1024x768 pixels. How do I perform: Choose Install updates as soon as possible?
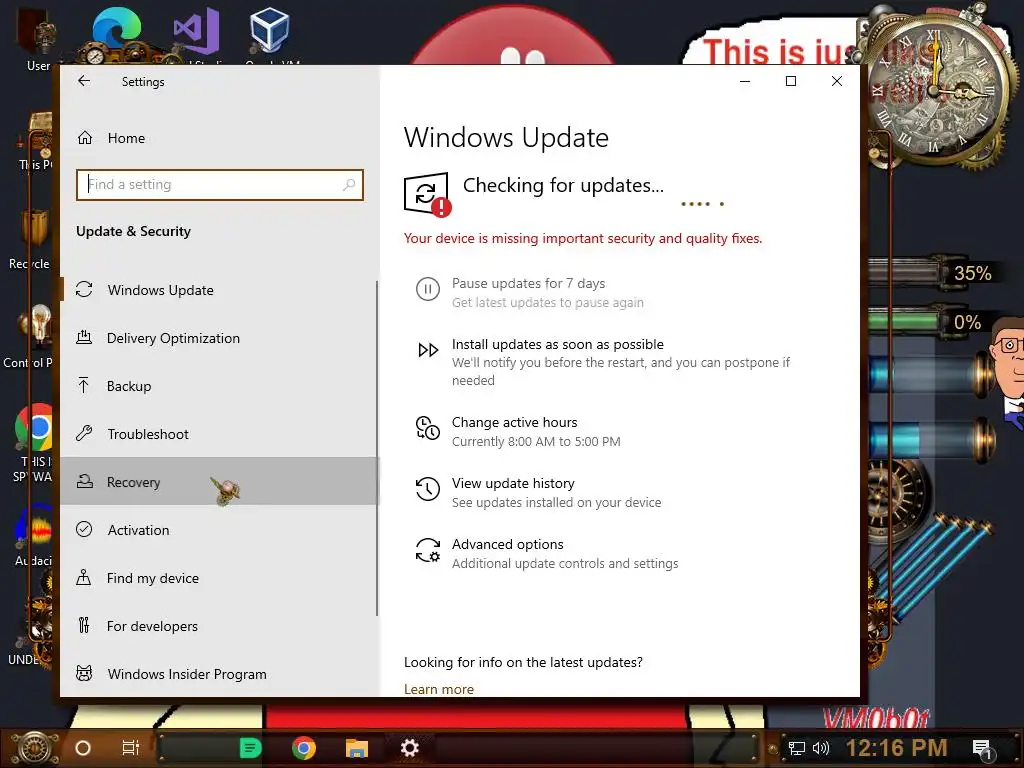558,344
